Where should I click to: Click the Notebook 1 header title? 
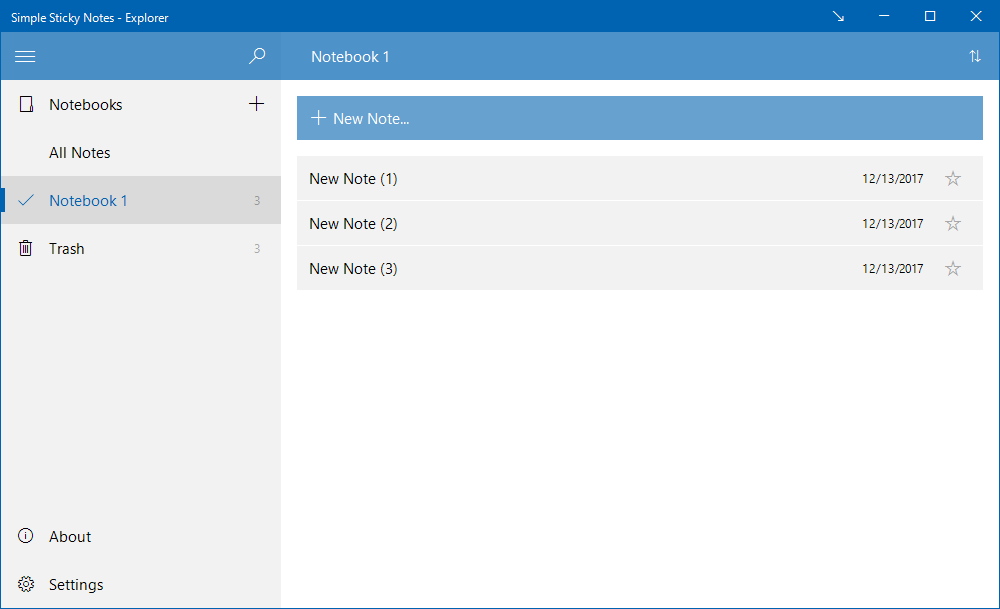pos(350,56)
